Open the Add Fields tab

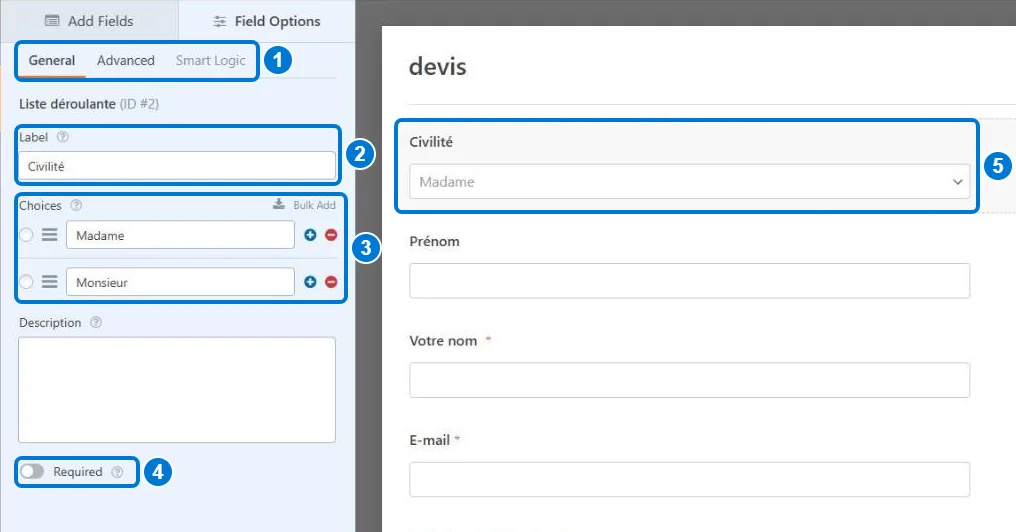coord(89,21)
